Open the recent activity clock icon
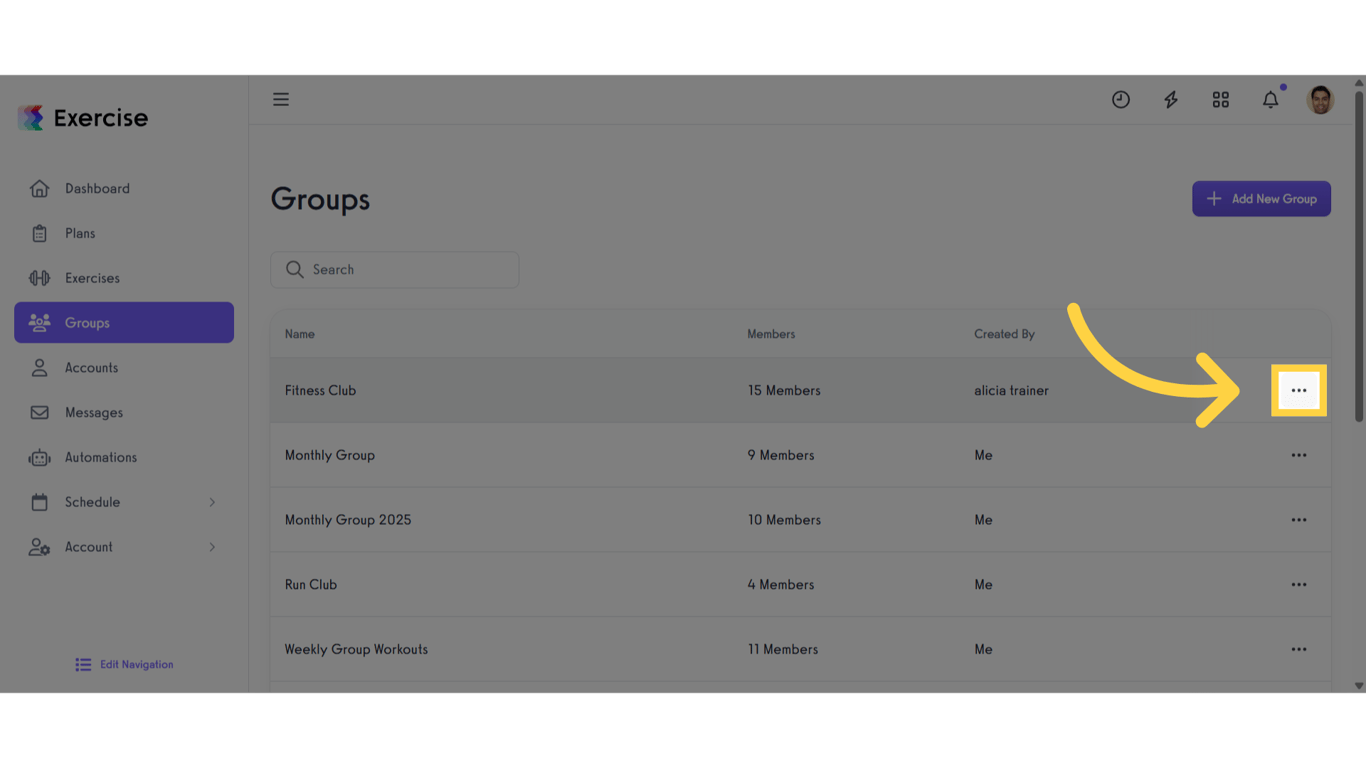This screenshot has height=768, width=1366. tap(1120, 99)
